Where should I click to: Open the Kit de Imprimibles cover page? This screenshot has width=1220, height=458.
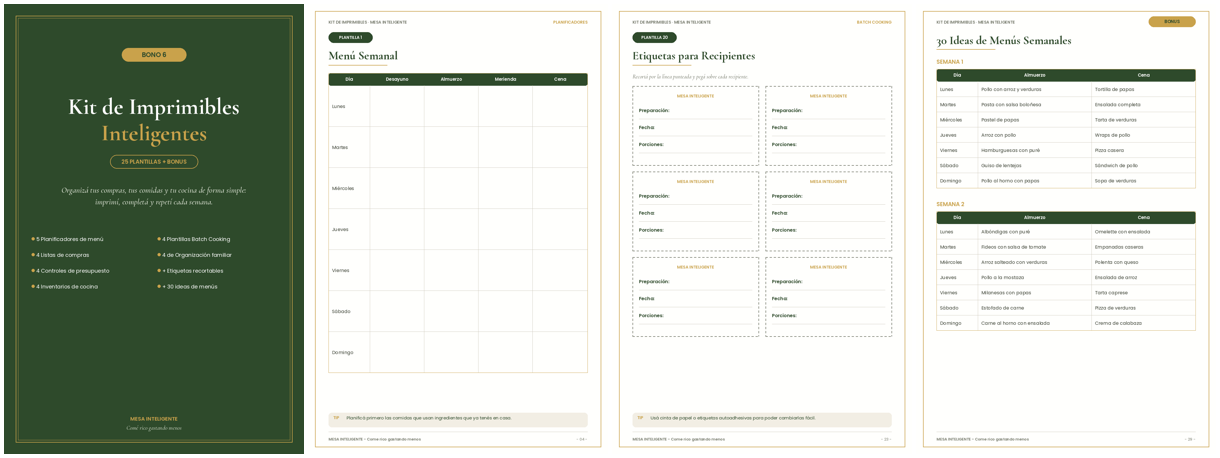click(x=154, y=229)
